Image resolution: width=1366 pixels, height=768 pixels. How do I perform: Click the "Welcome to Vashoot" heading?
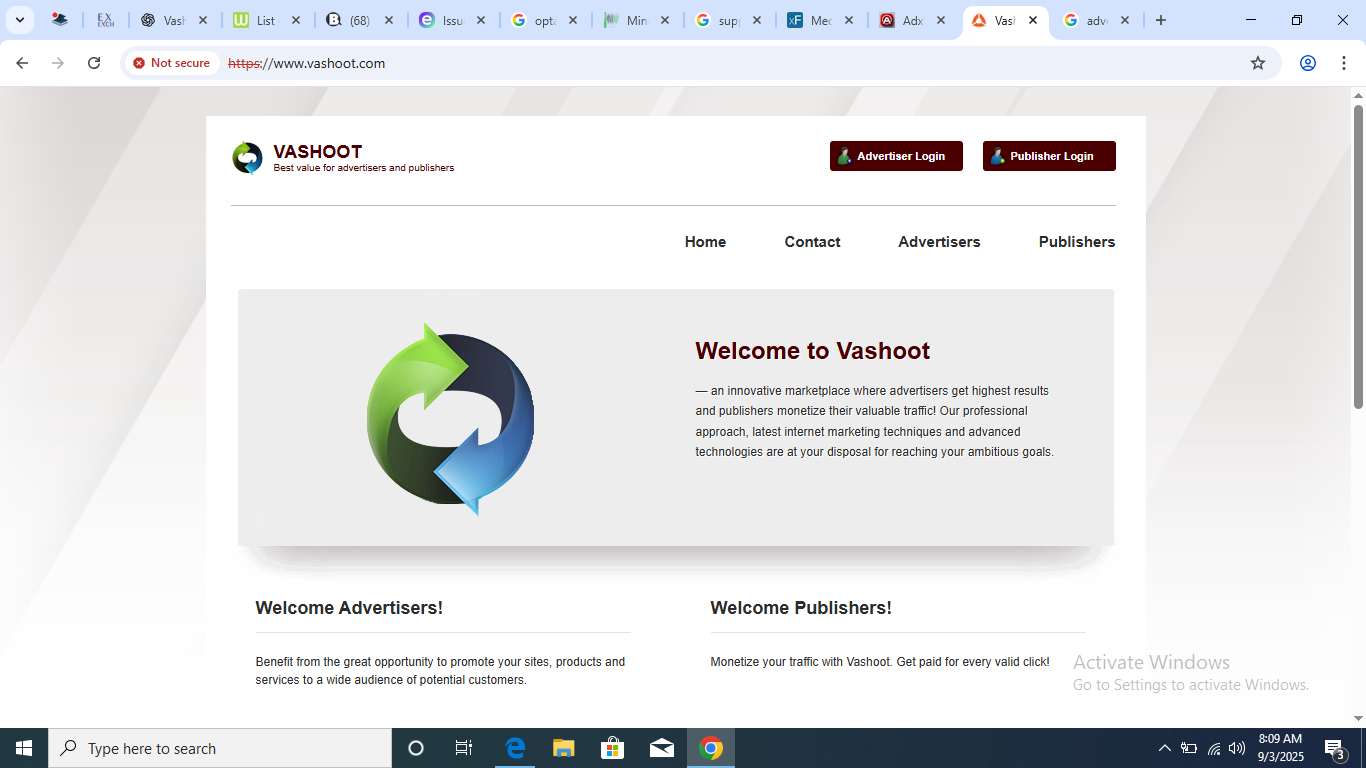pyautogui.click(x=813, y=351)
